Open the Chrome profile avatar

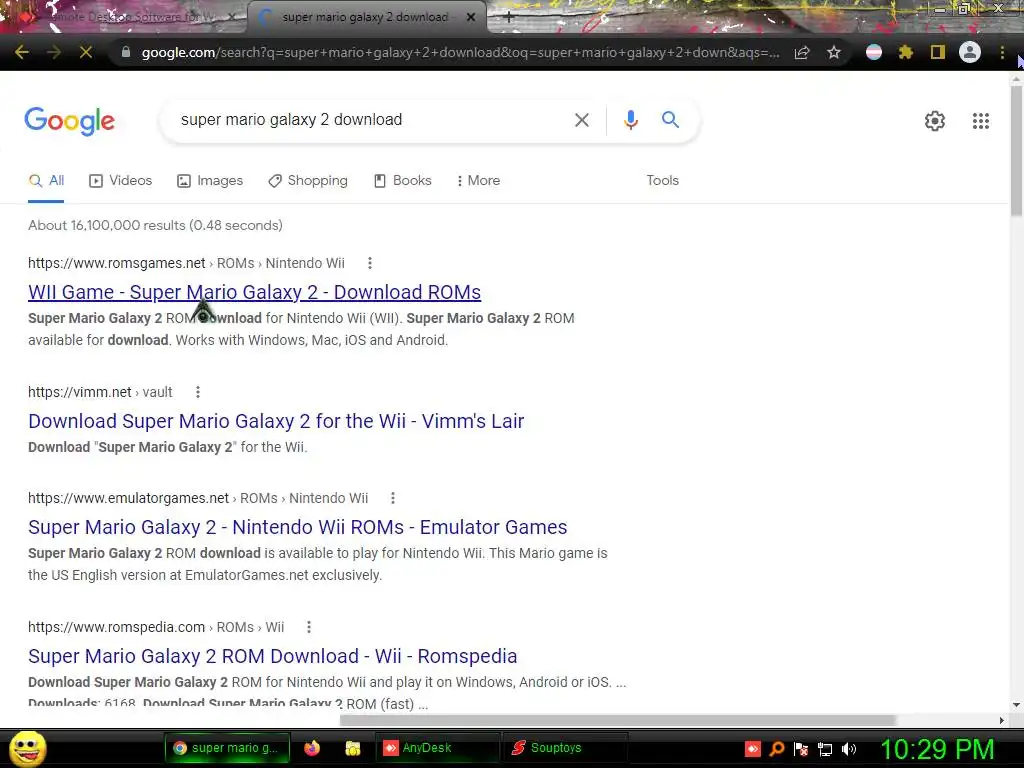tap(970, 52)
